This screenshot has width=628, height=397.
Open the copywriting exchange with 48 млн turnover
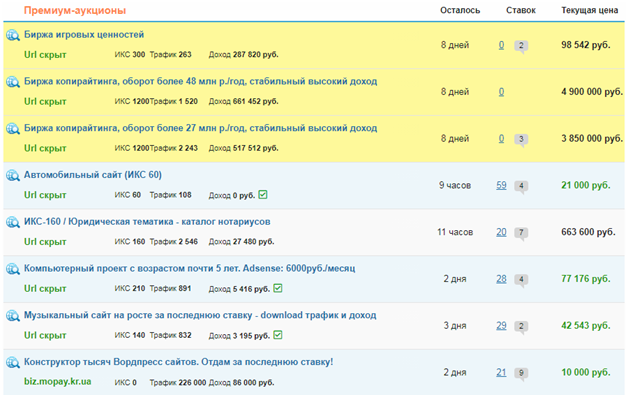coord(201,81)
